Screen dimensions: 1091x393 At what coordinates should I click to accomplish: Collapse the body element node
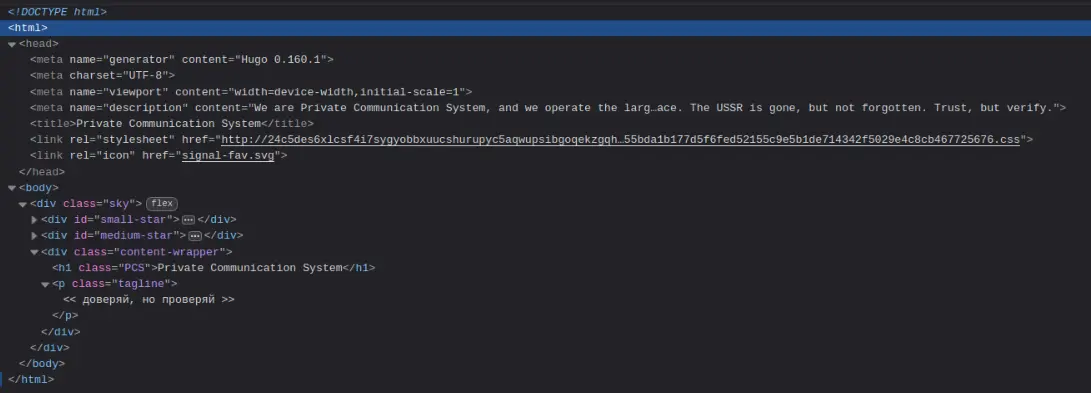tap(12, 188)
